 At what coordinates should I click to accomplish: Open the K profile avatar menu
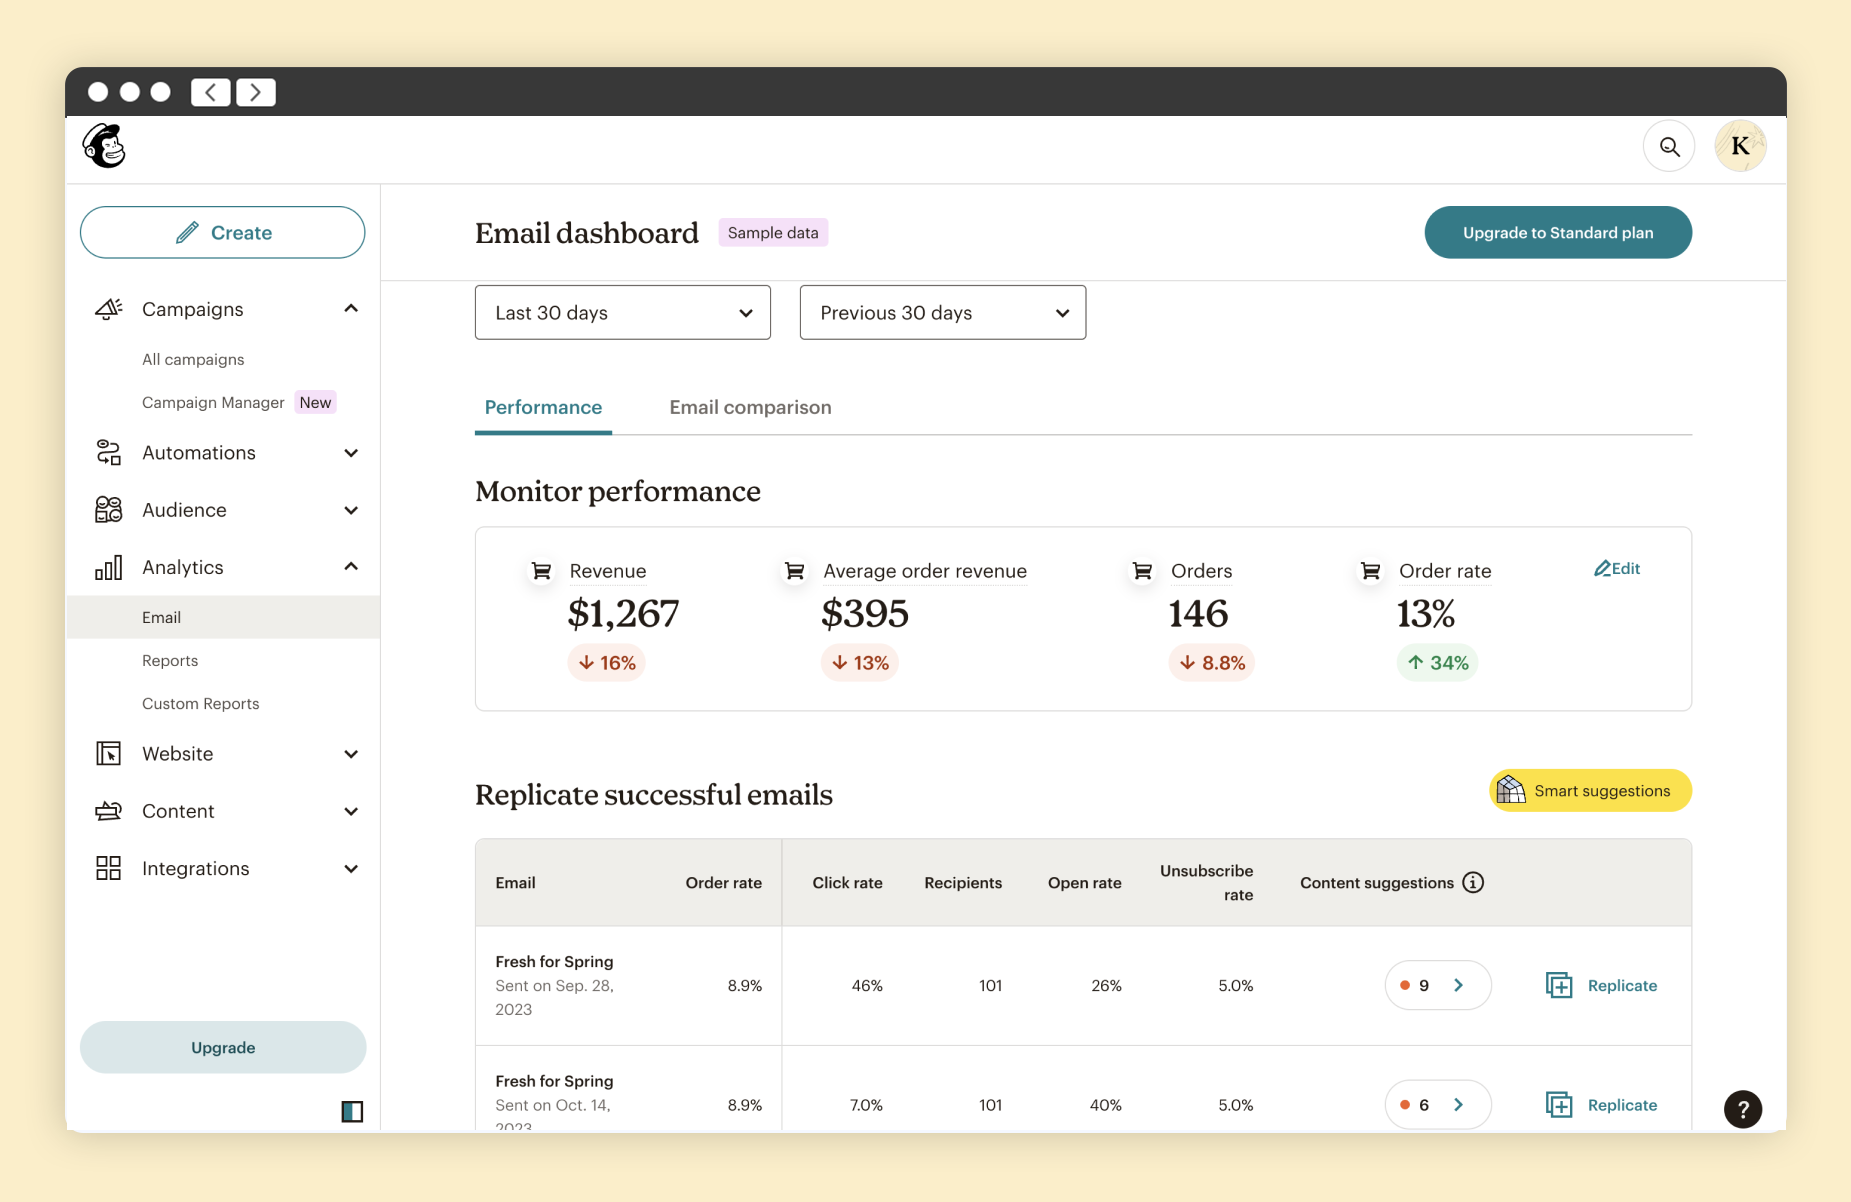point(1739,147)
